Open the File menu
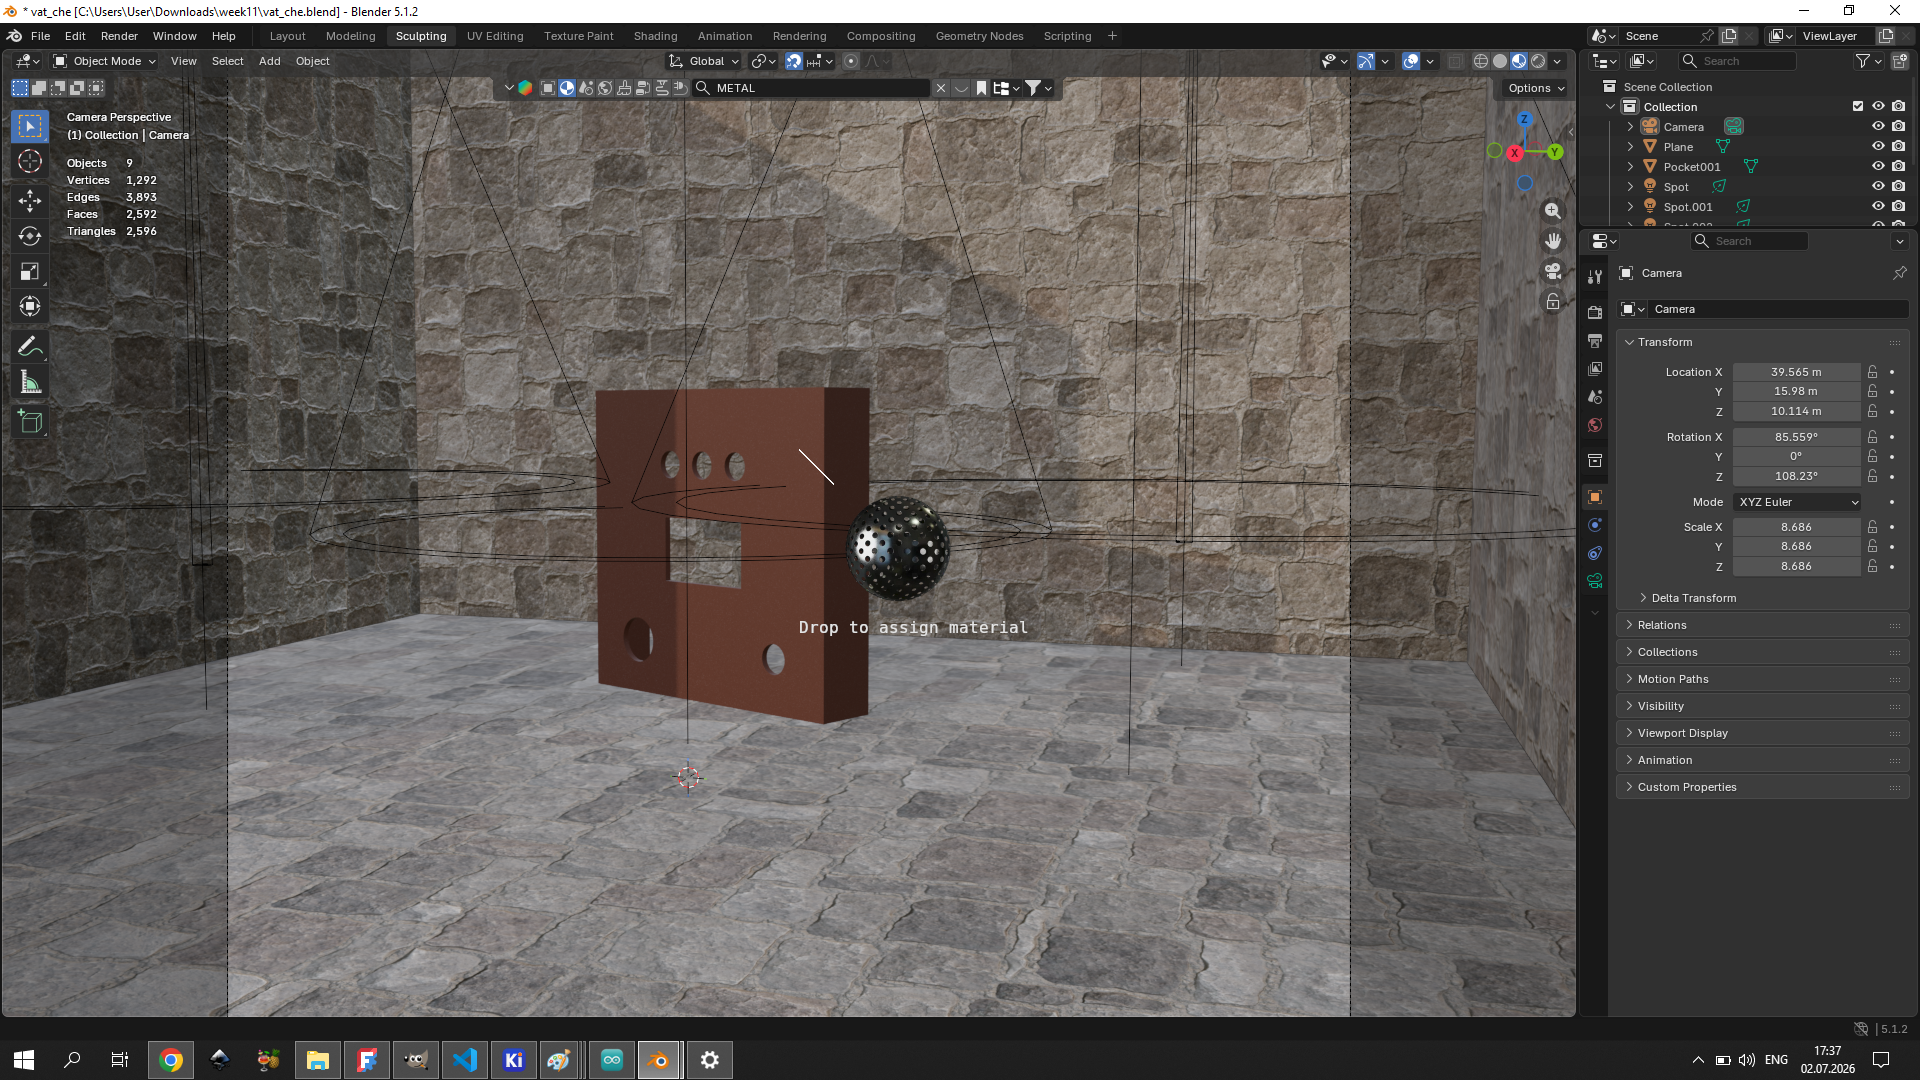 tap(40, 36)
